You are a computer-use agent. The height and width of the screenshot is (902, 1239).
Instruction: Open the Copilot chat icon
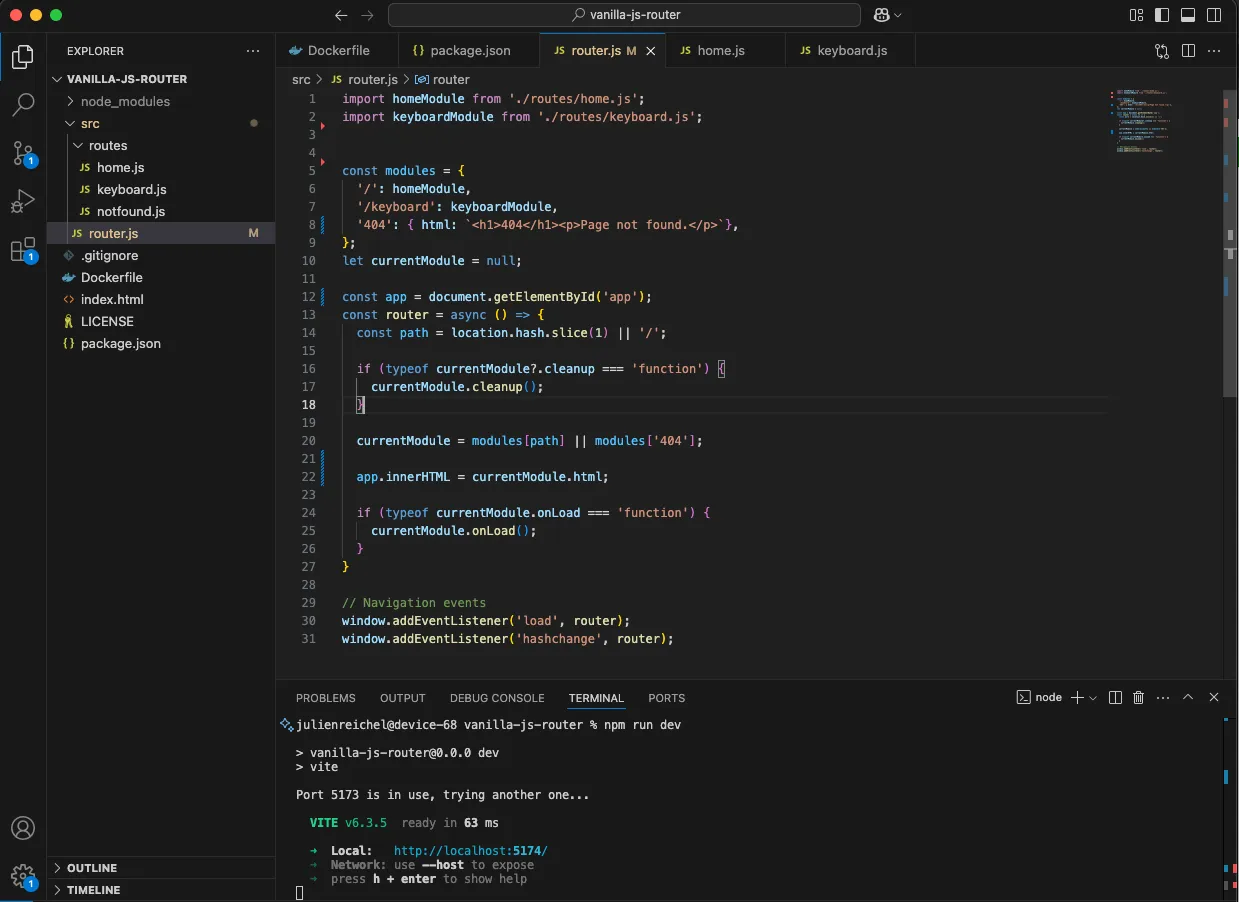pos(881,15)
